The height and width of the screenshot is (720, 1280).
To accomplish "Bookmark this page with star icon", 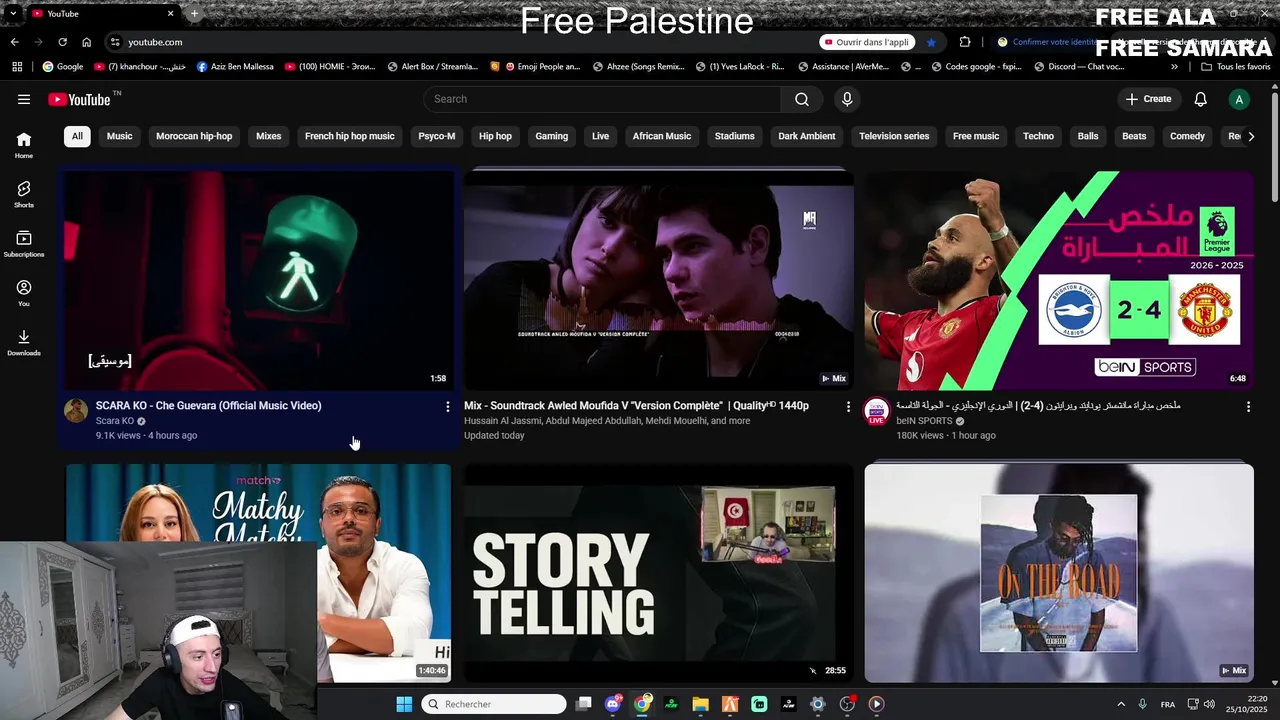I will 931,42.
